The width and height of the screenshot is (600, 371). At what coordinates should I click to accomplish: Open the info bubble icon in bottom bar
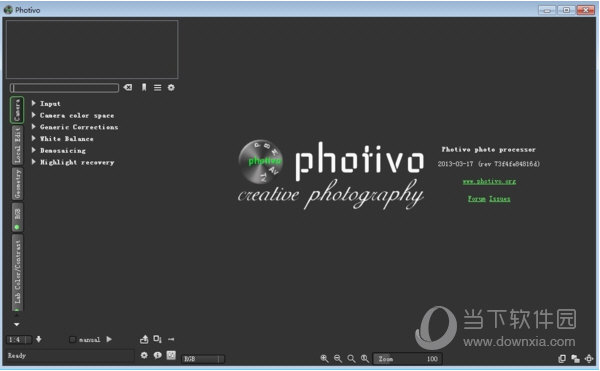point(157,355)
